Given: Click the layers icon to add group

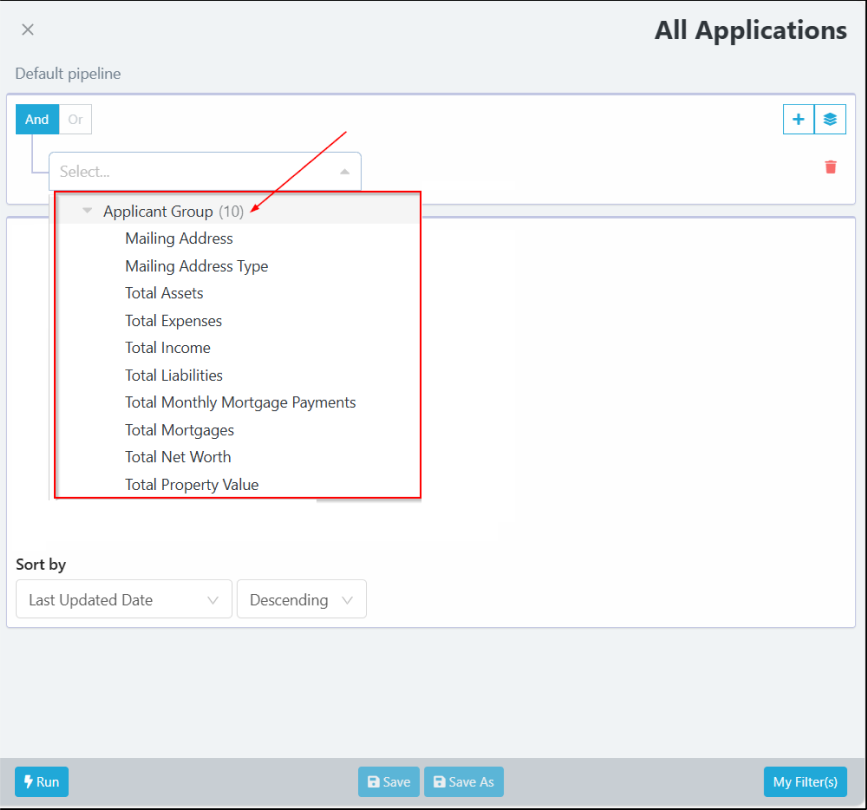Looking at the screenshot, I should tap(830, 120).
